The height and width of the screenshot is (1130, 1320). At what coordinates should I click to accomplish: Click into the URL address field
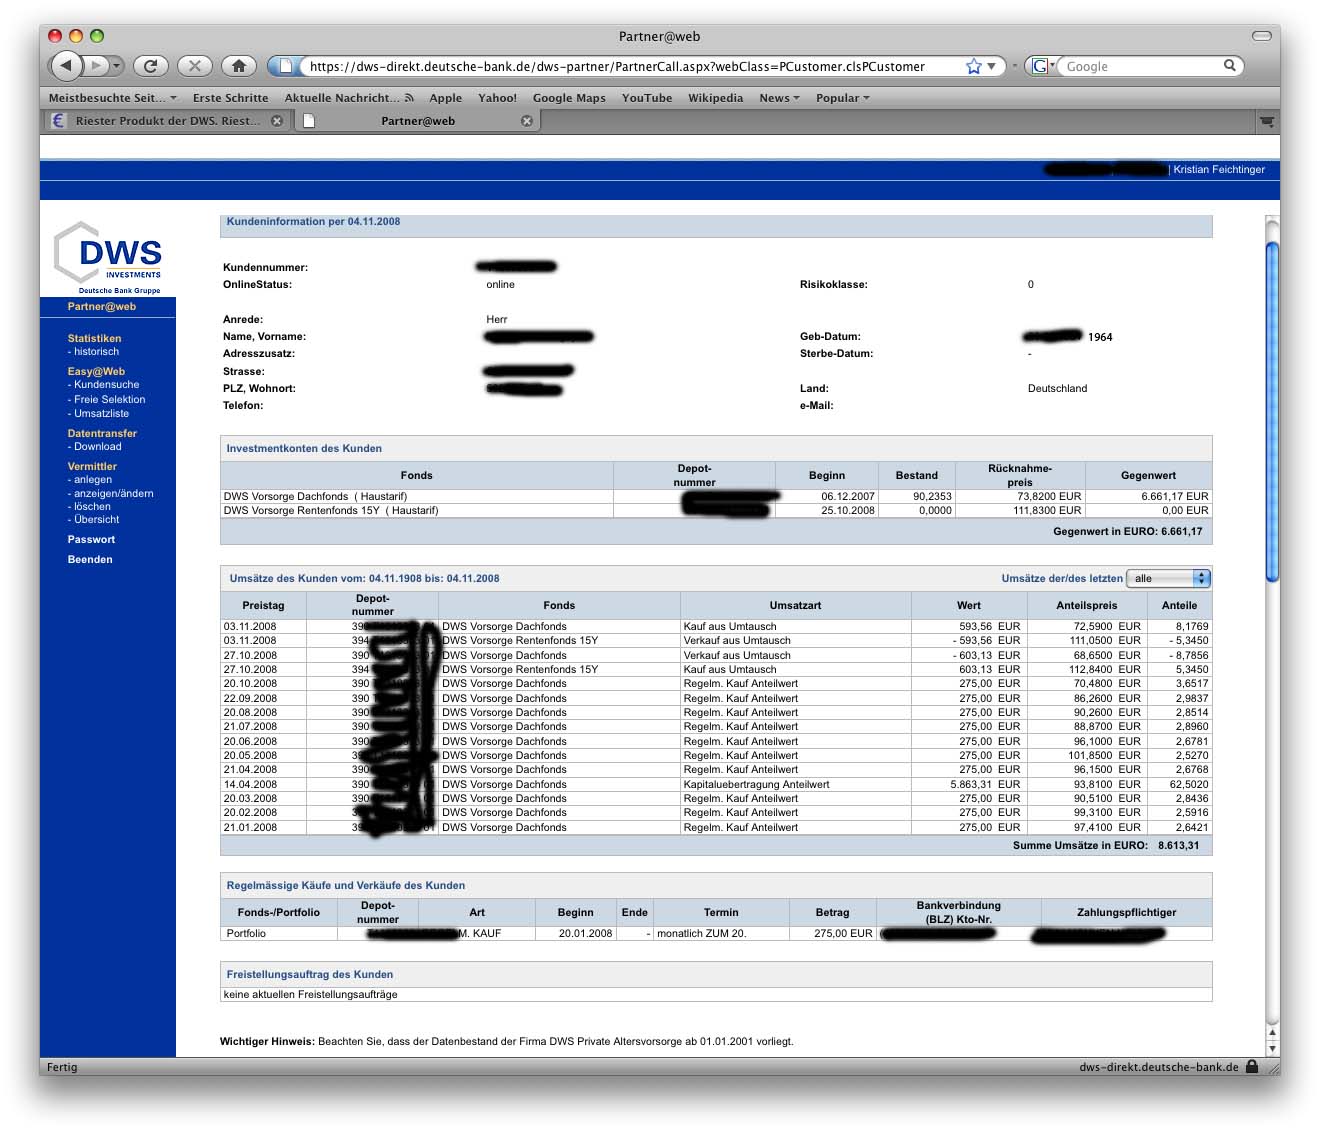[x=620, y=66]
